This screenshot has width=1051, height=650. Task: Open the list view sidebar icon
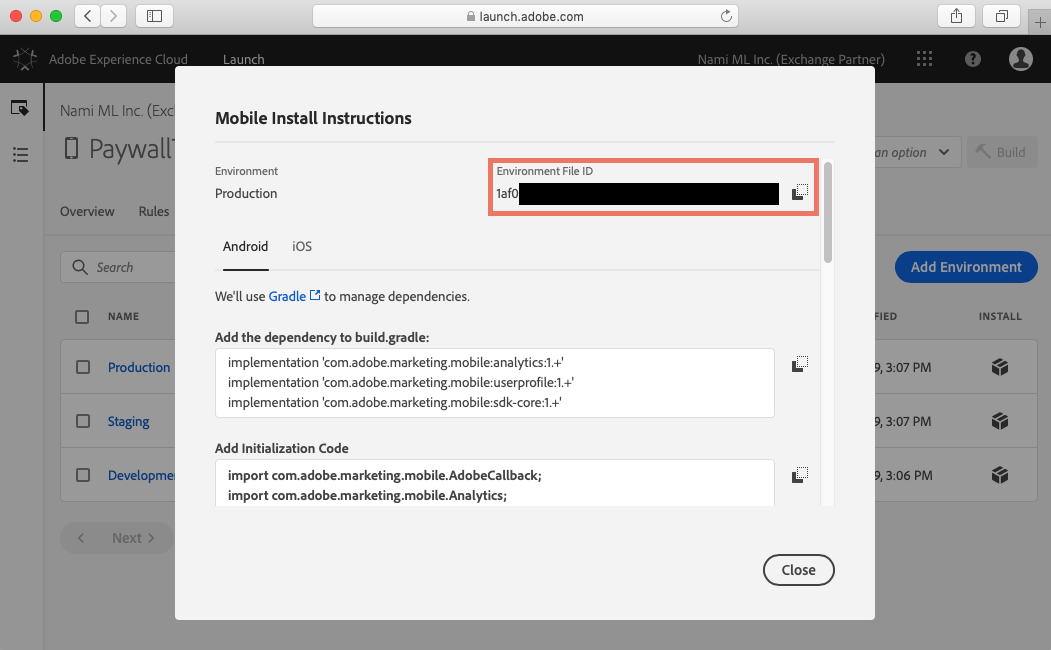click(20, 155)
